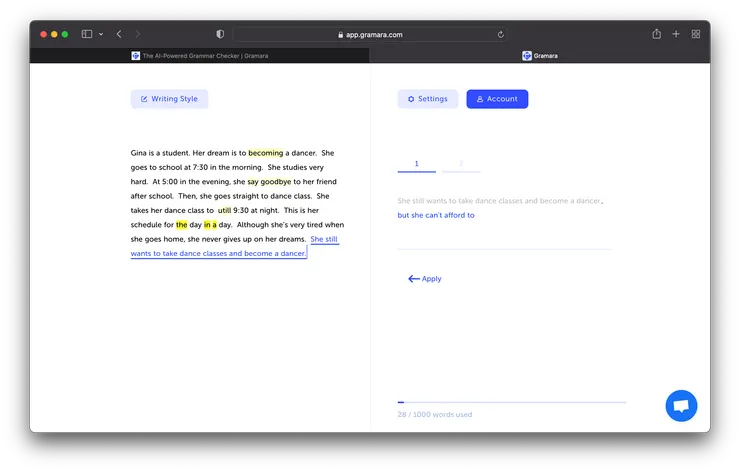Click the Gramara favicon on right tab
The width and height of the screenshot is (740, 472).
point(527,56)
